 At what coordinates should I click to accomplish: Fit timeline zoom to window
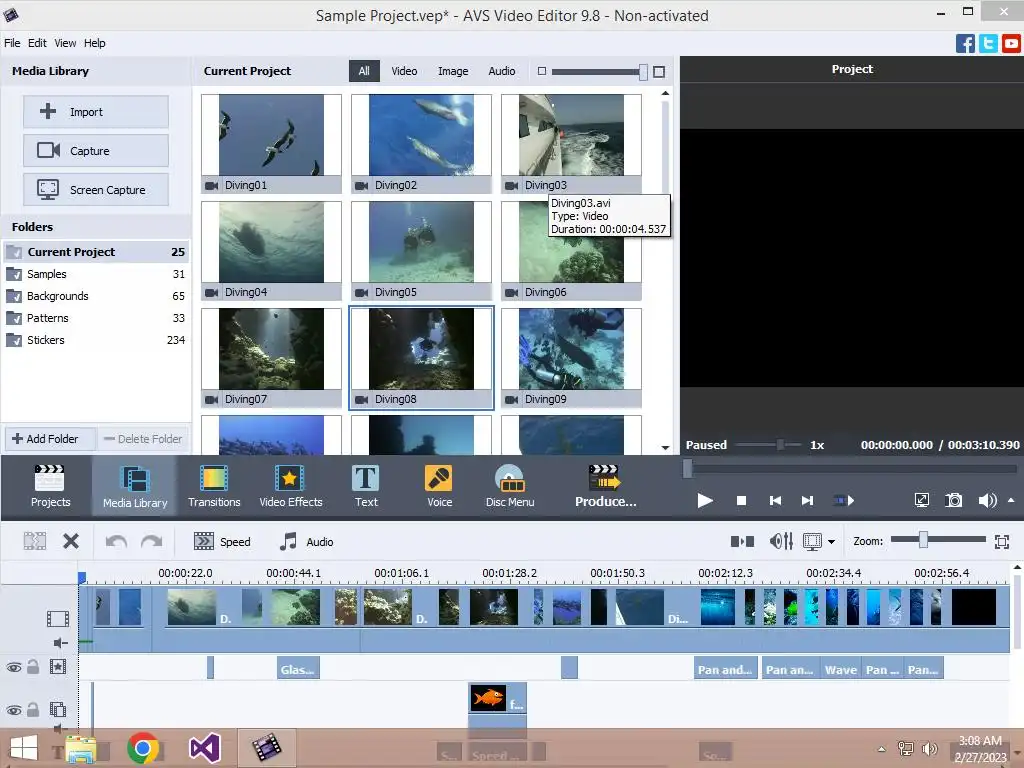pos(1002,541)
